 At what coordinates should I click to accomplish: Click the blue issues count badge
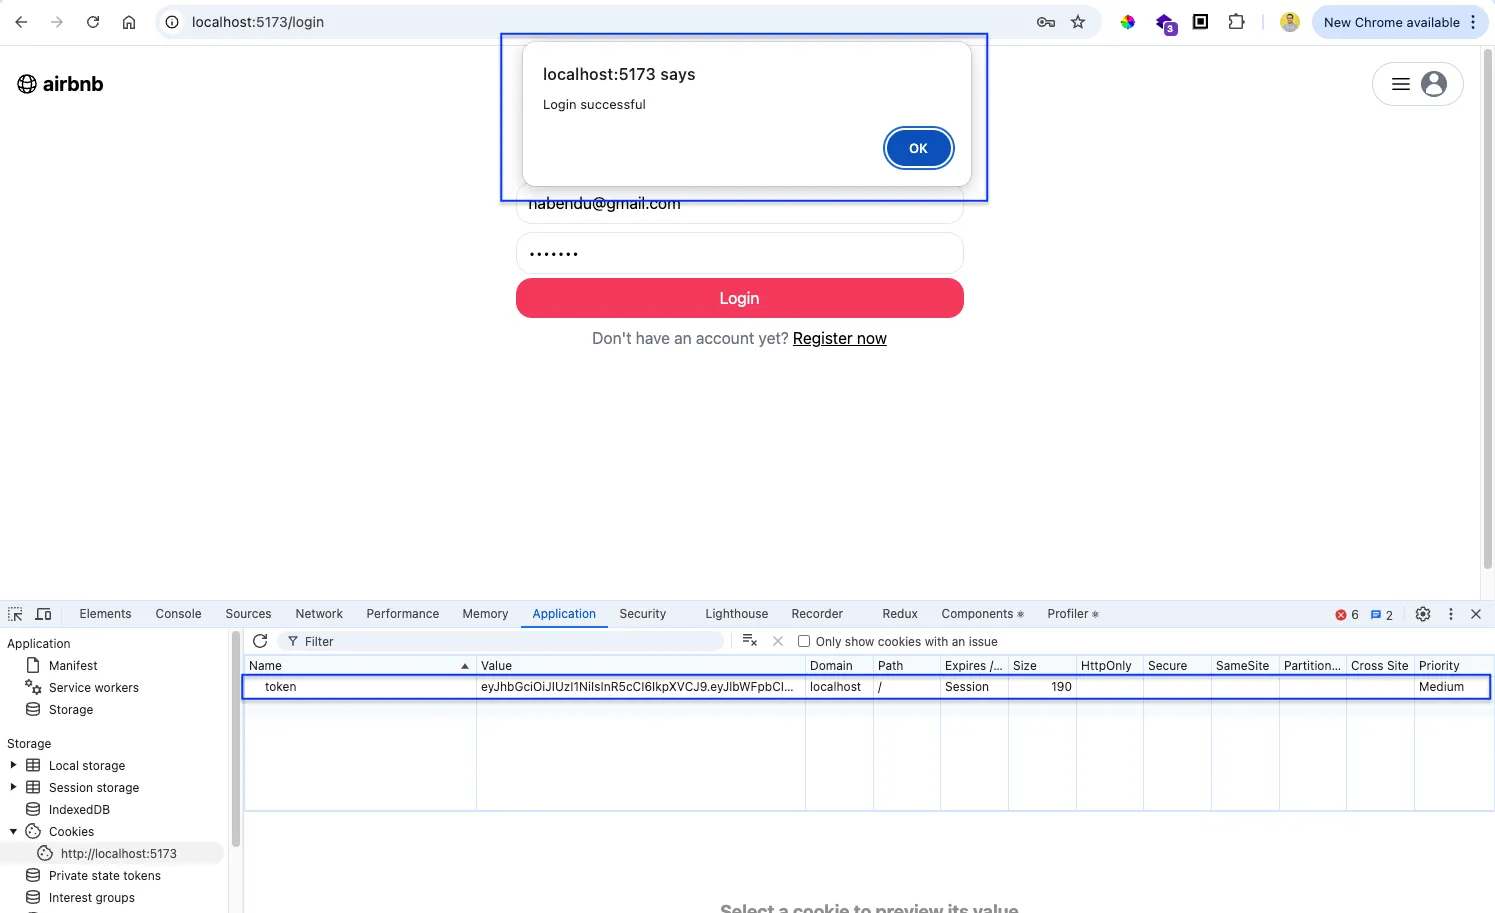point(1382,615)
